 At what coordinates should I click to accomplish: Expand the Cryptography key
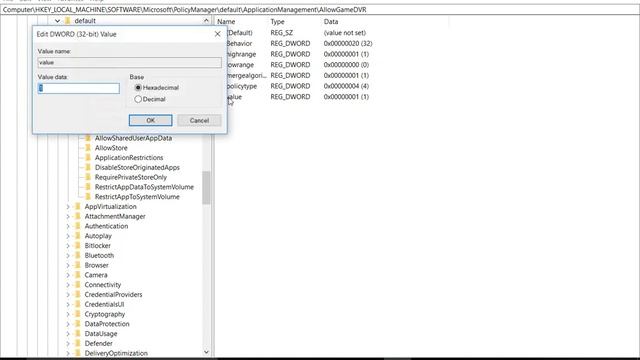[x=68, y=314]
